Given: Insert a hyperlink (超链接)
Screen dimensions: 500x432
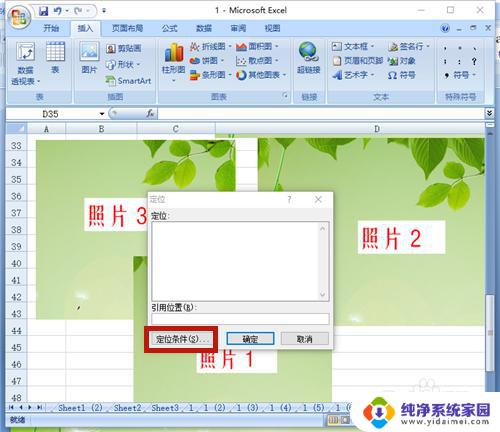Looking at the screenshot, I should (309, 57).
